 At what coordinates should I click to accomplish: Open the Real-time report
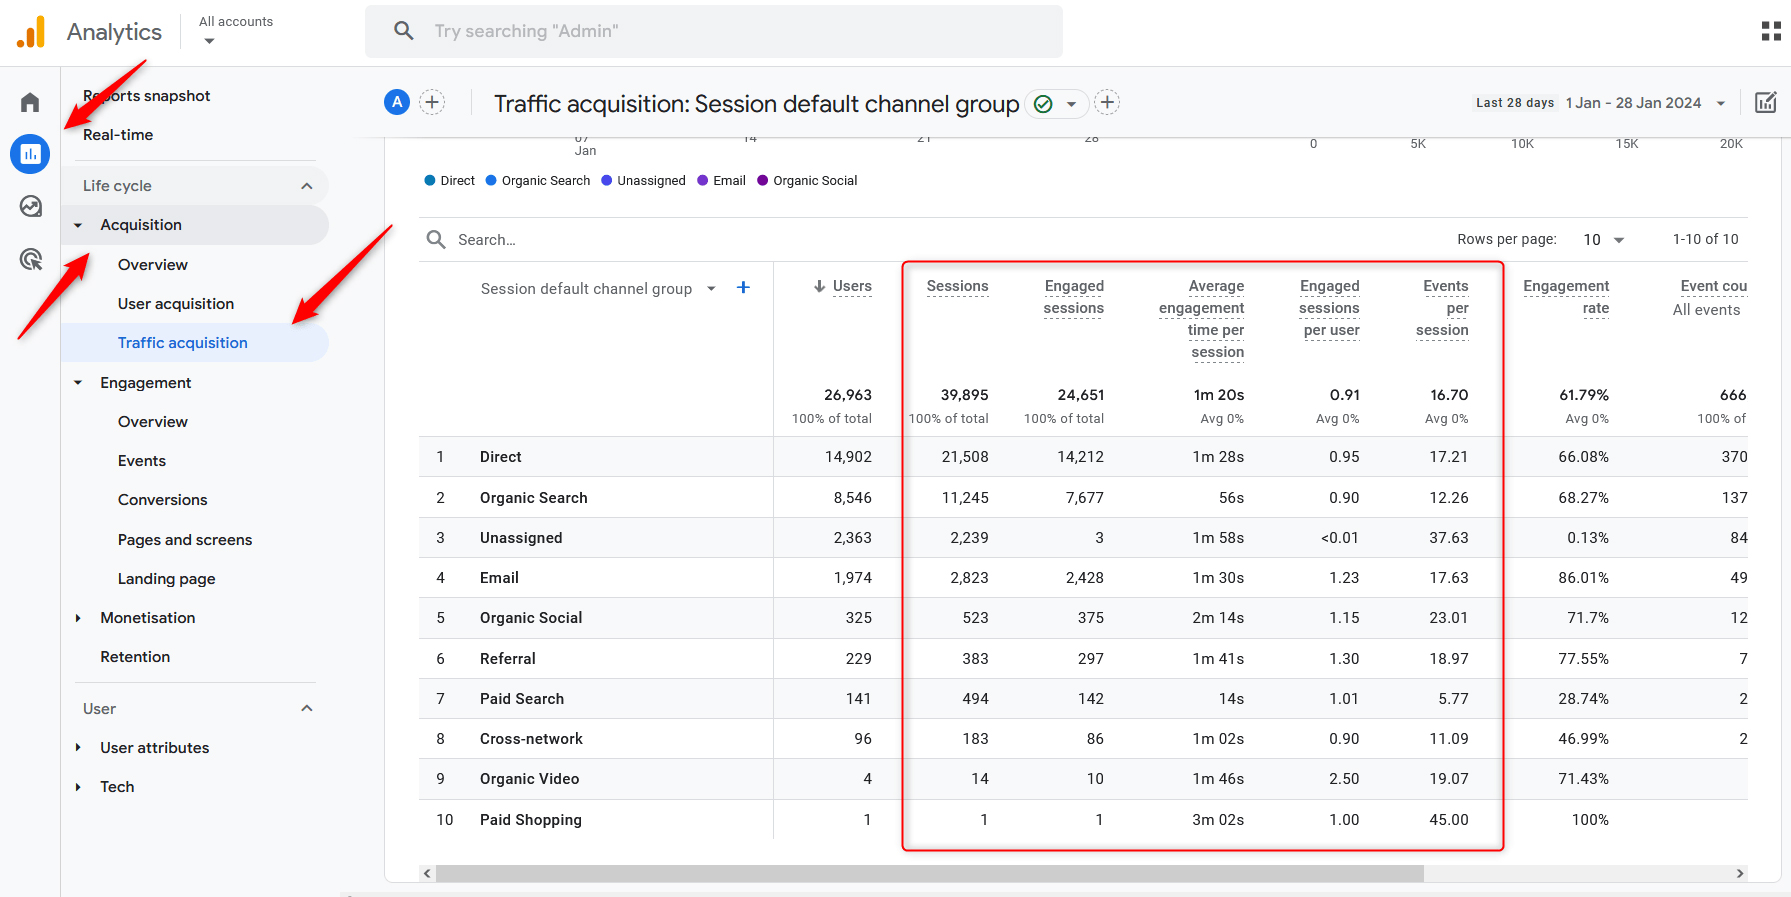(118, 135)
